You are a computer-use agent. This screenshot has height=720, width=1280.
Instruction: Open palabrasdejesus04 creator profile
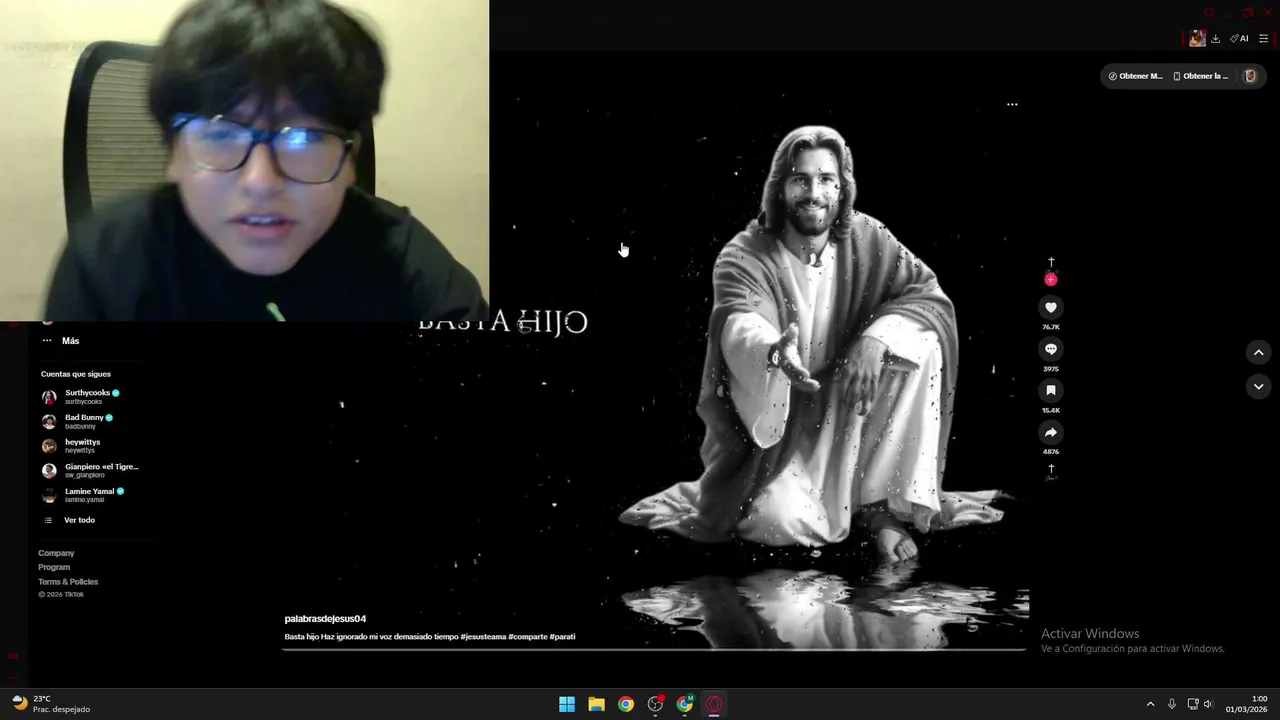325,619
